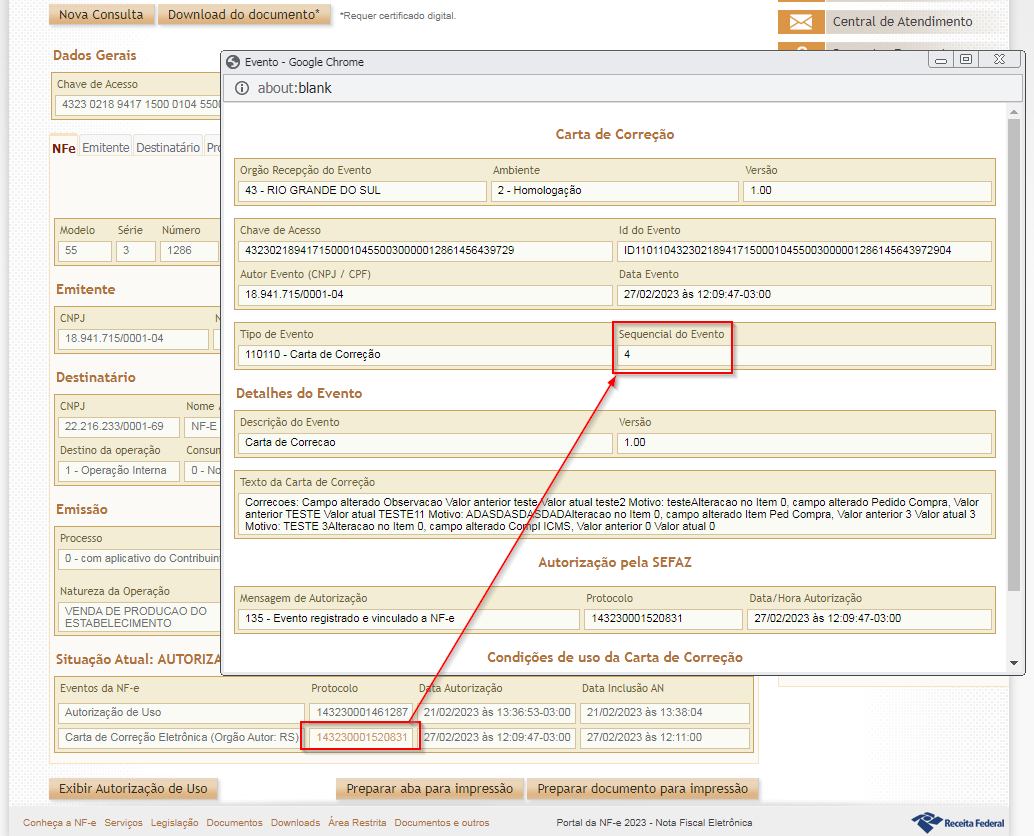Click Emitente CNPJ 18.941.715/0001-04 on main page
1034x836 pixels.
133,338
